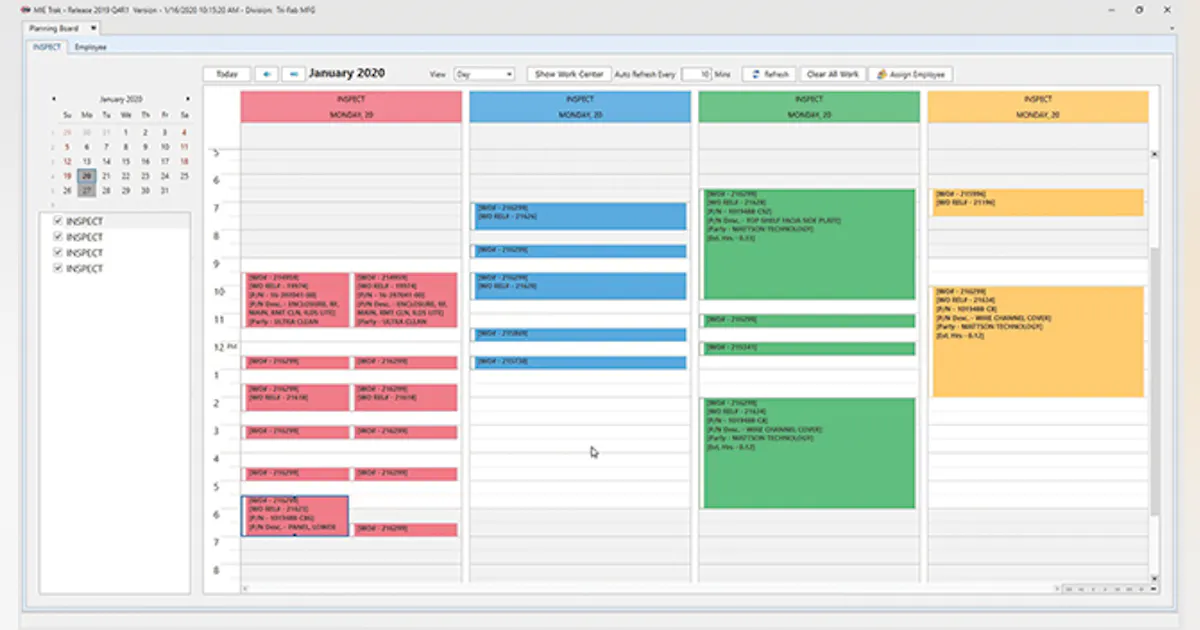Select red PANEL, LOWER appointment
The width and height of the screenshot is (1200, 630).
295,515
